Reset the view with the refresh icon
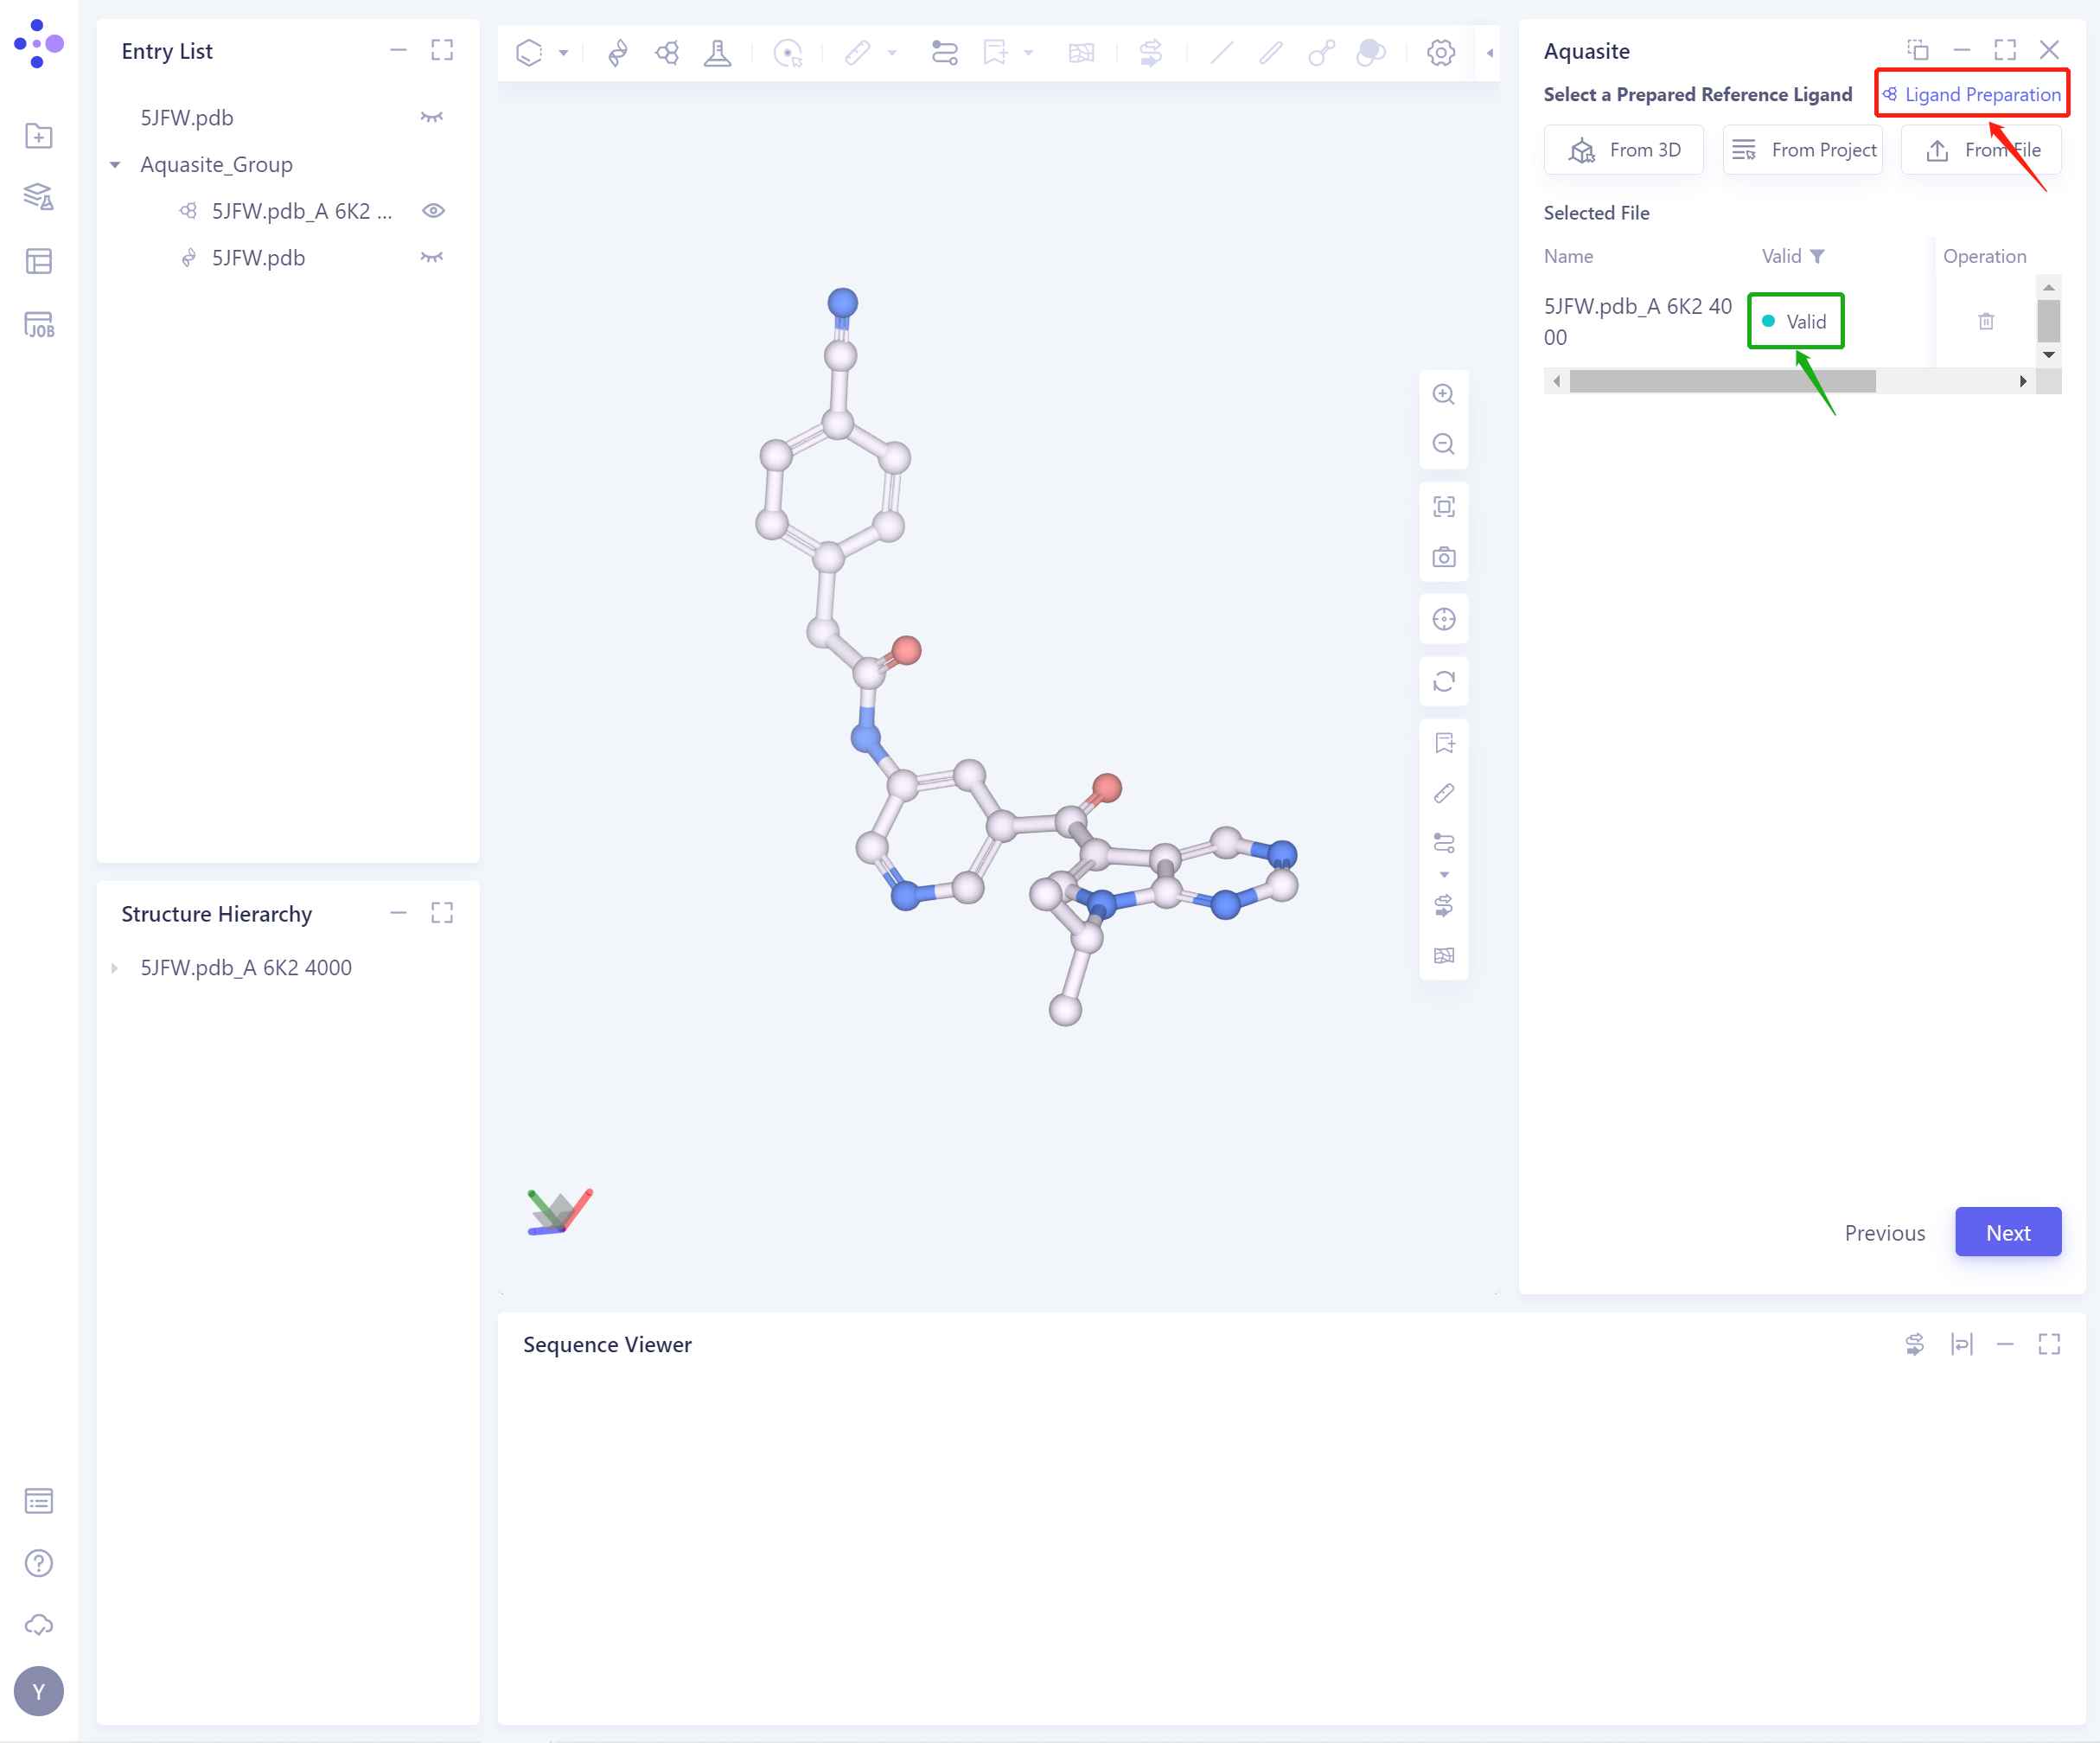Screen dimensions: 2100x1743 pyautogui.click(x=1443, y=681)
